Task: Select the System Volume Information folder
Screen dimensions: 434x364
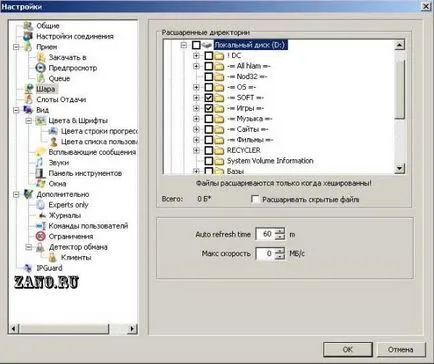Action: click(x=270, y=161)
